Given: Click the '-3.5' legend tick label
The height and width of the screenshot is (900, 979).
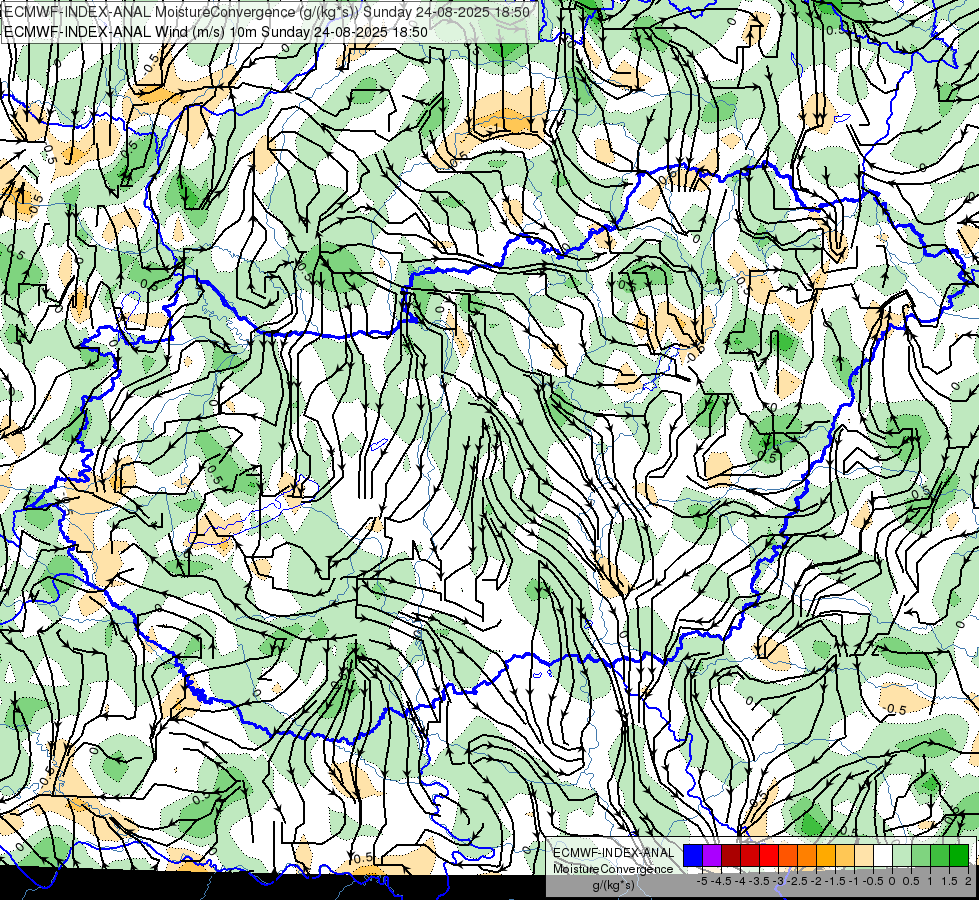Looking at the screenshot, I should tap(759, 881).
